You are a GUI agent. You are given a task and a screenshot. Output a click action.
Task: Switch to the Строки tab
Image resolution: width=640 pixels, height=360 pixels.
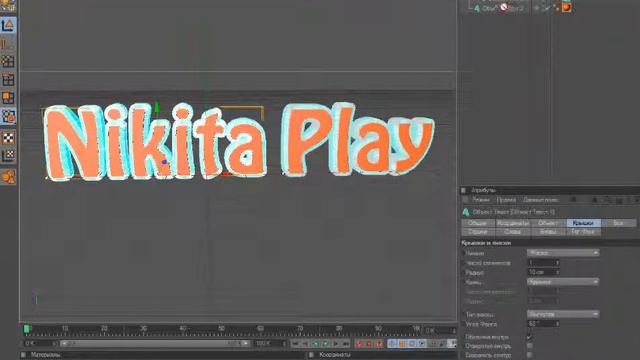tap(478, 232)
